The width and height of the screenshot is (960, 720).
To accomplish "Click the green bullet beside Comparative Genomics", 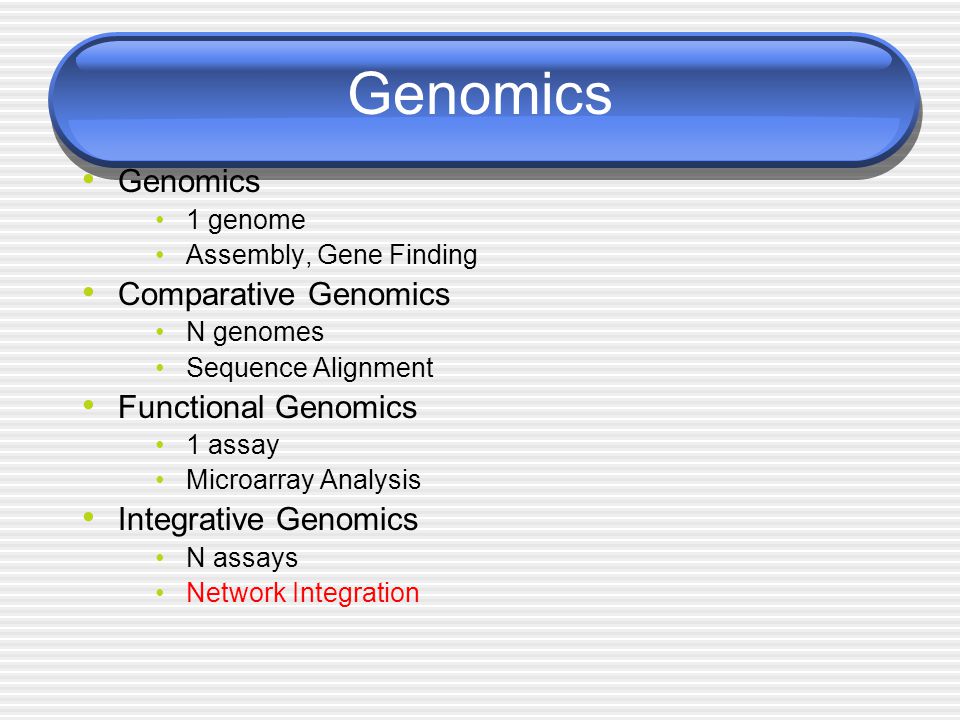I will 89,292.
